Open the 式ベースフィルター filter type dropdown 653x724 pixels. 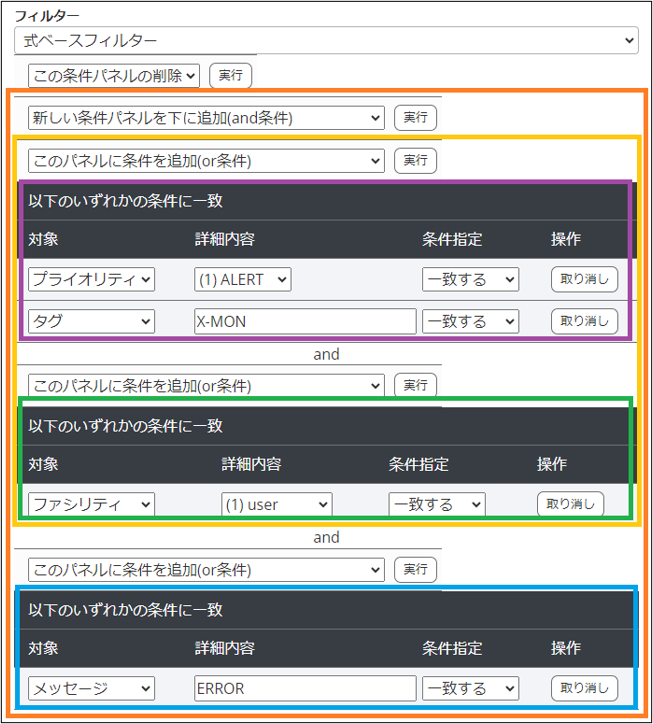click(x=326, y=40)
